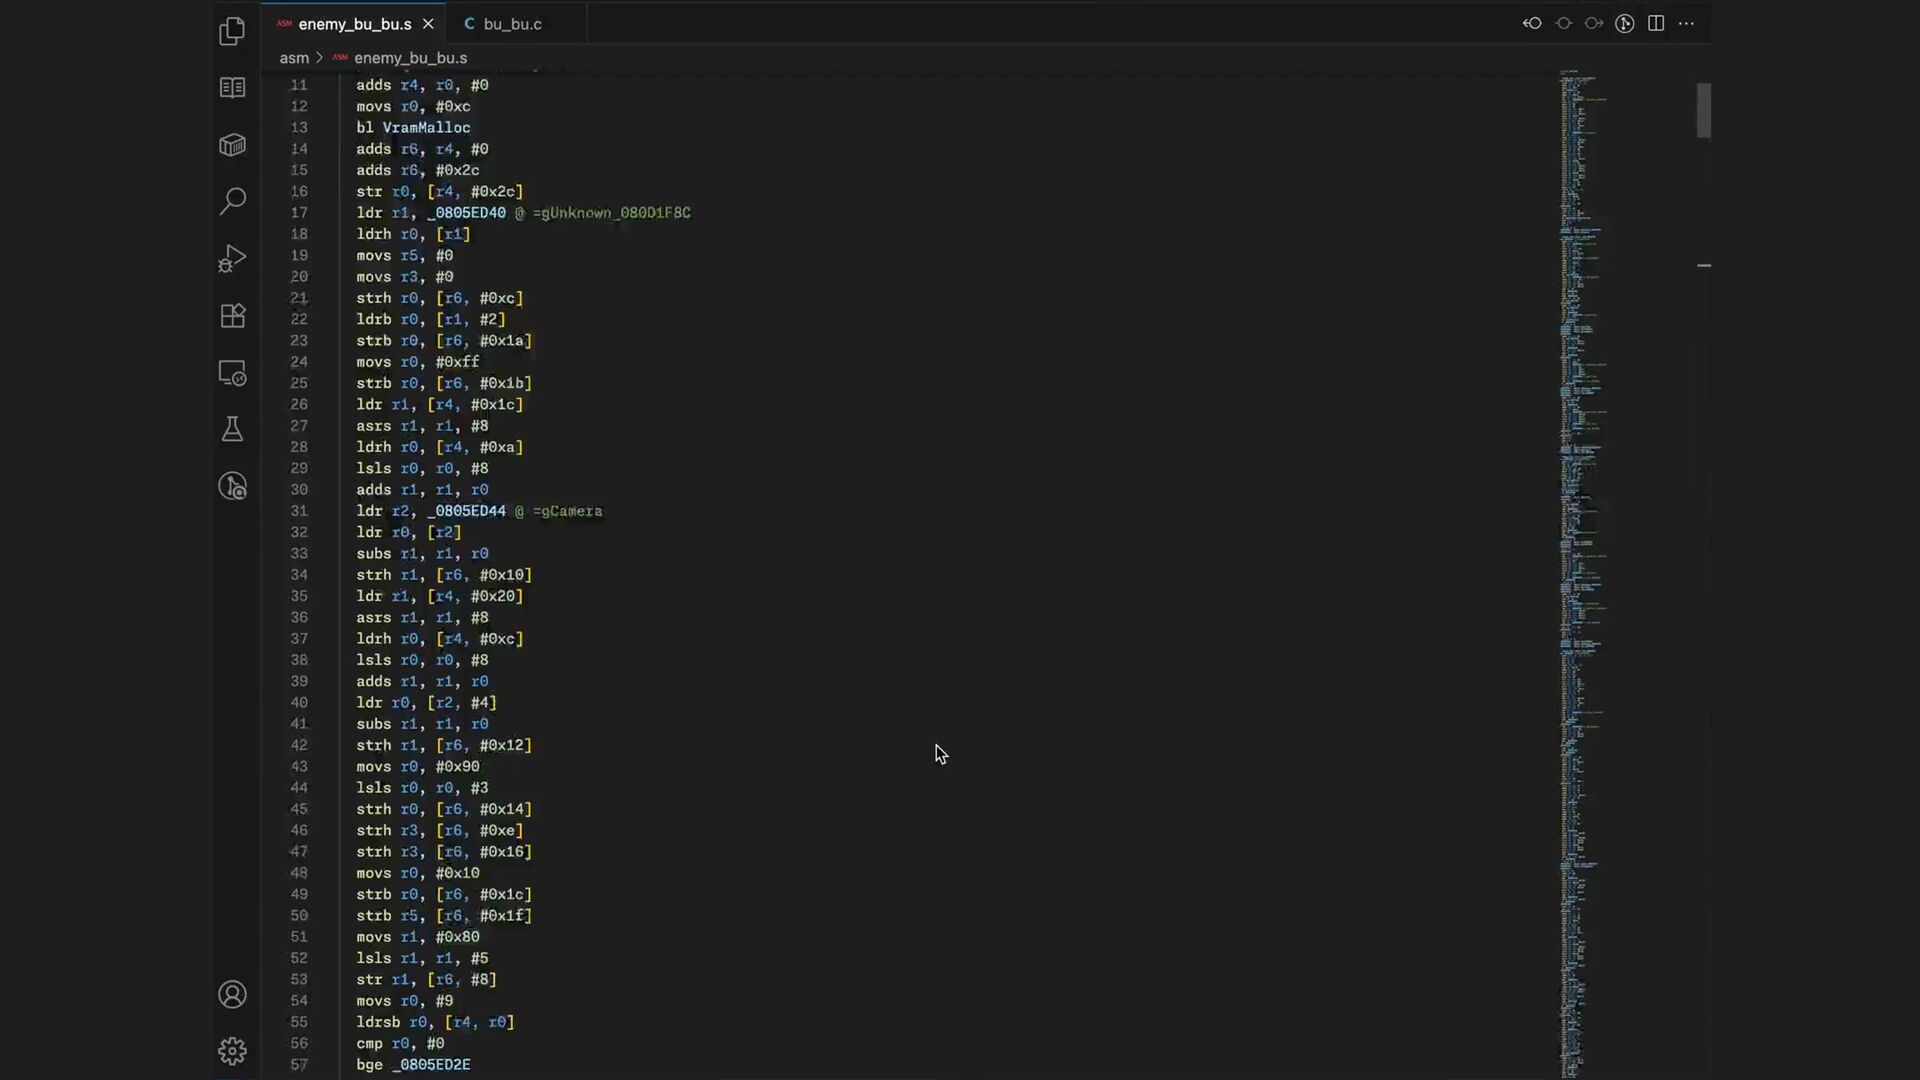Open the GitLens Inspect view
The width and height of the screenshot is (1920, 1080).
click(232, 487)
